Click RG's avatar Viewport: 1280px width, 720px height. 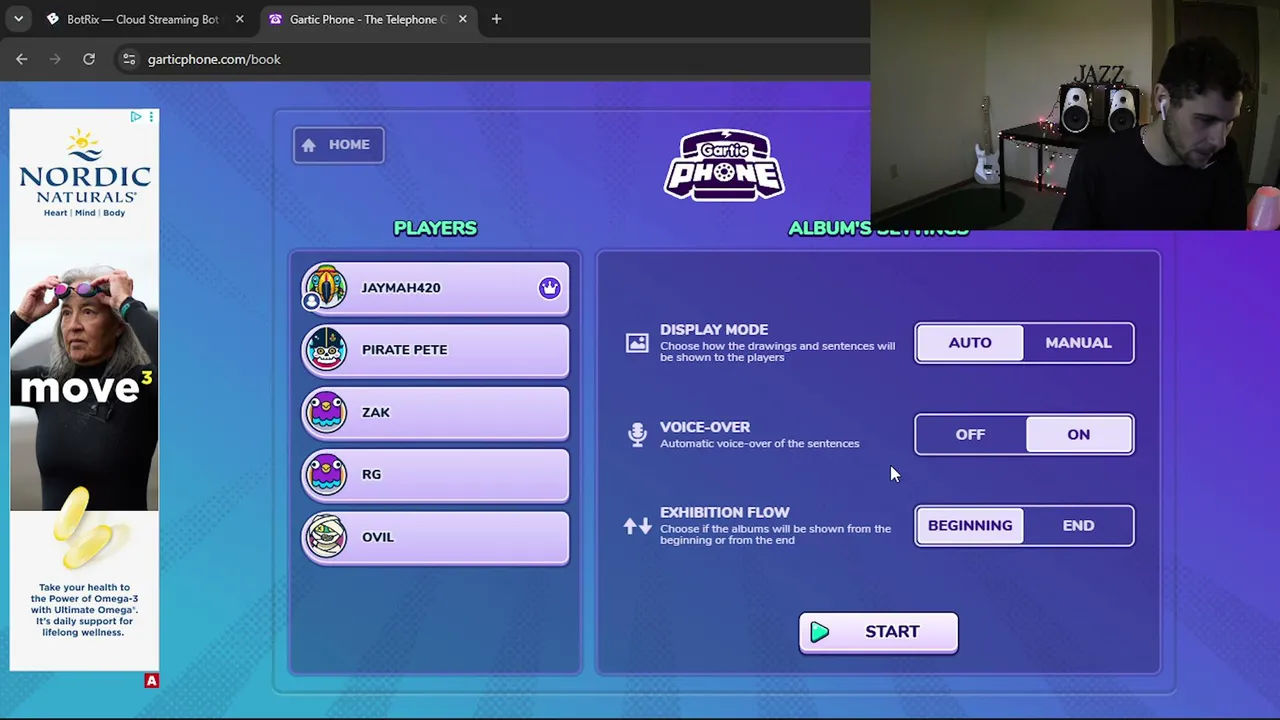tap(326, 474)
